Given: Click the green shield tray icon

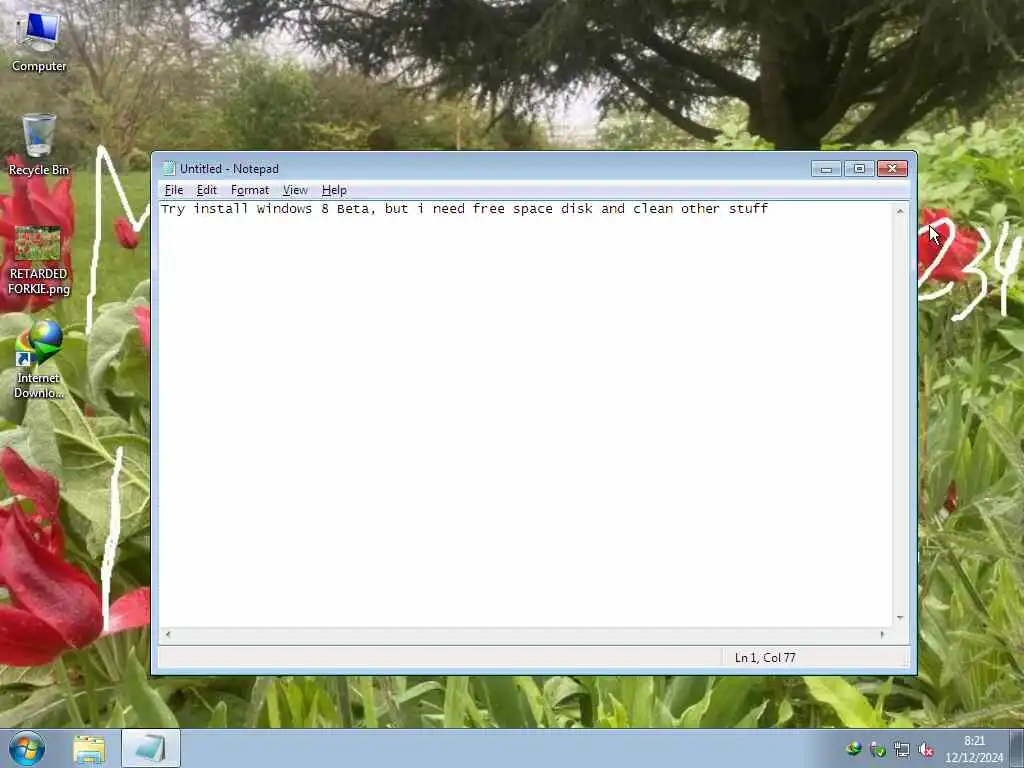Looking at the screenshot, I should [878, 750].
